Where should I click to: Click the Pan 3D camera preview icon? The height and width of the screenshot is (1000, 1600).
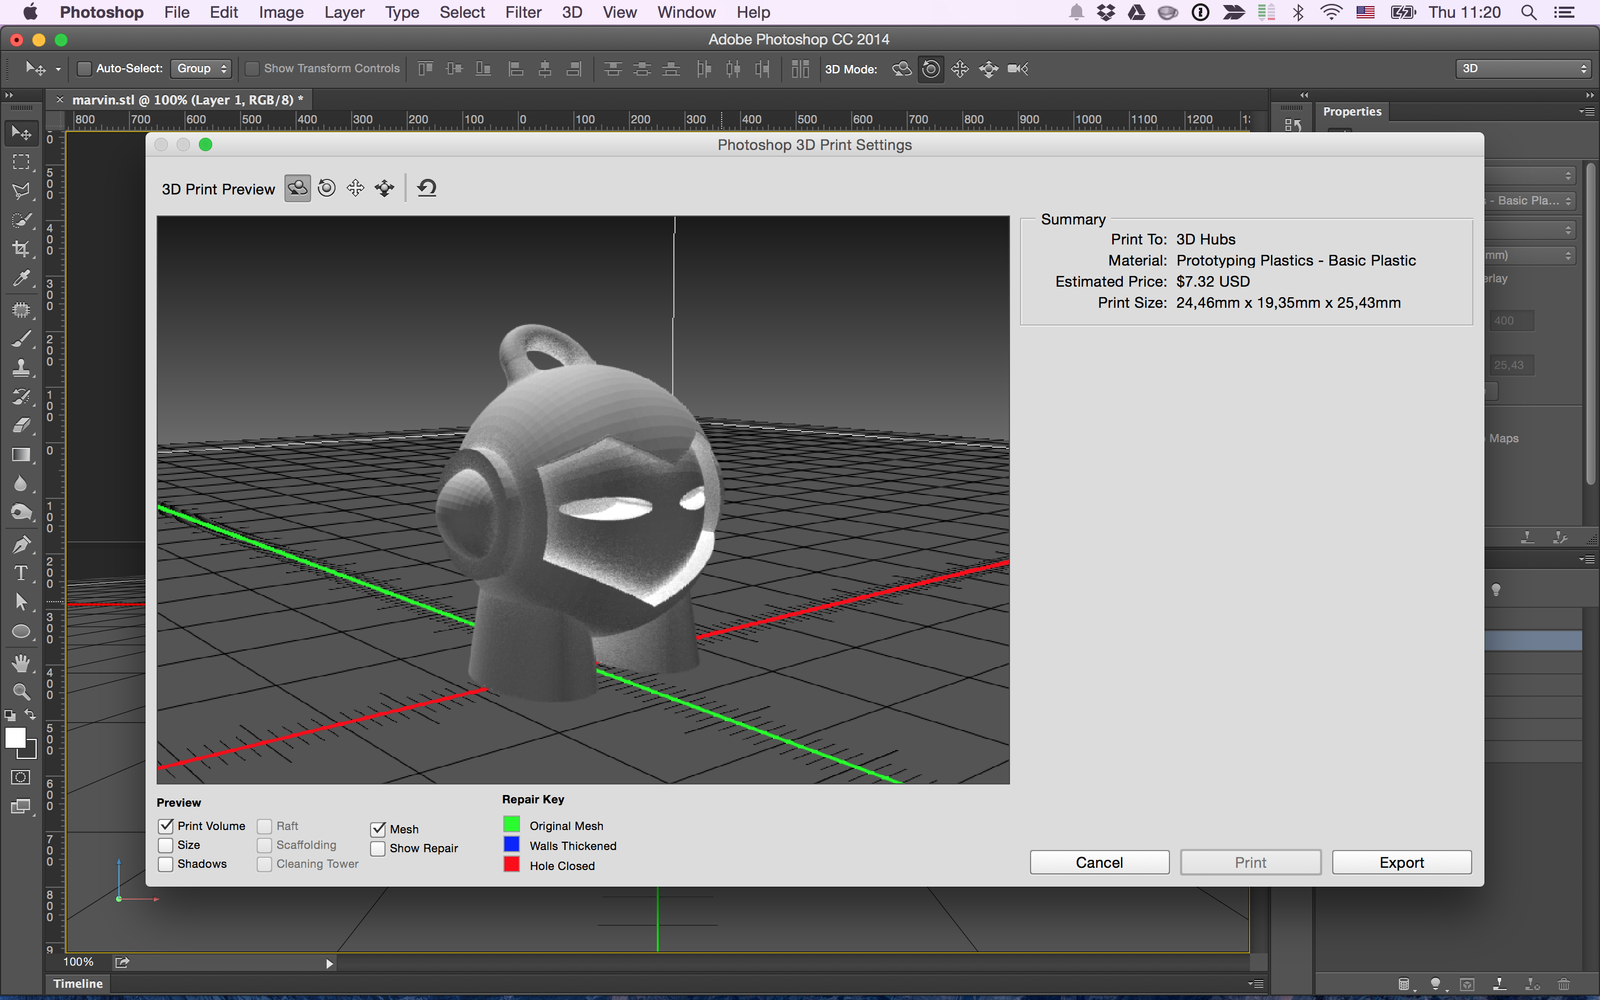pos(356,188)
